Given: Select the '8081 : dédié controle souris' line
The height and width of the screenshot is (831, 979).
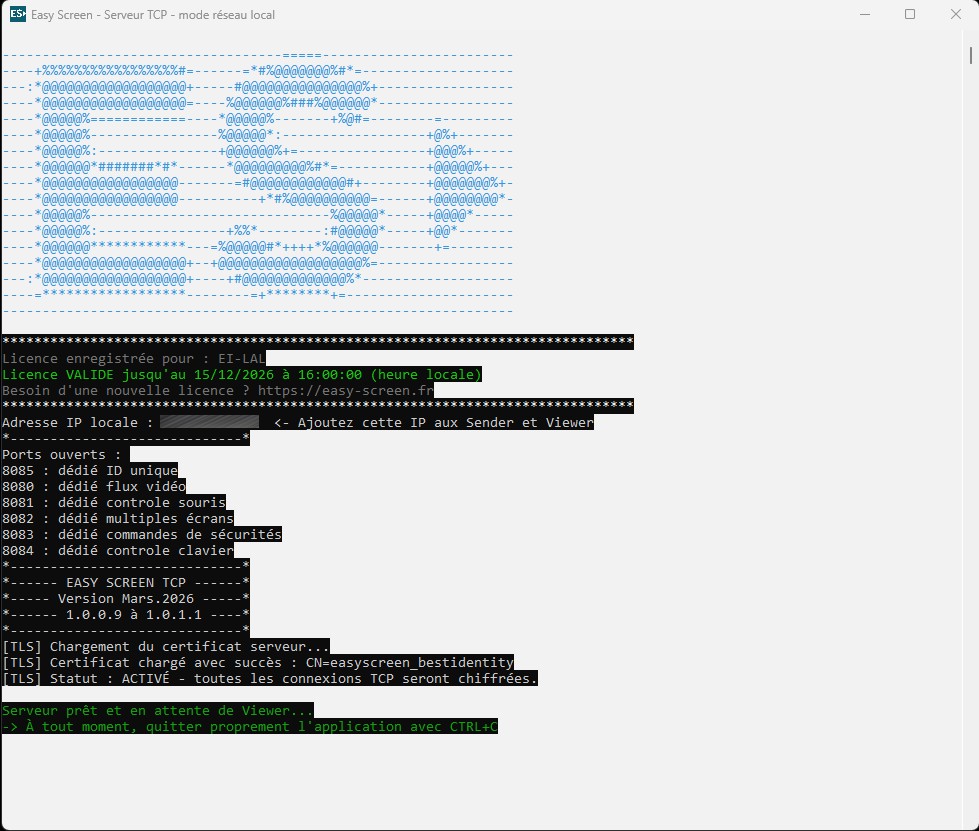Looking at the screenshot, I should 114,503.
